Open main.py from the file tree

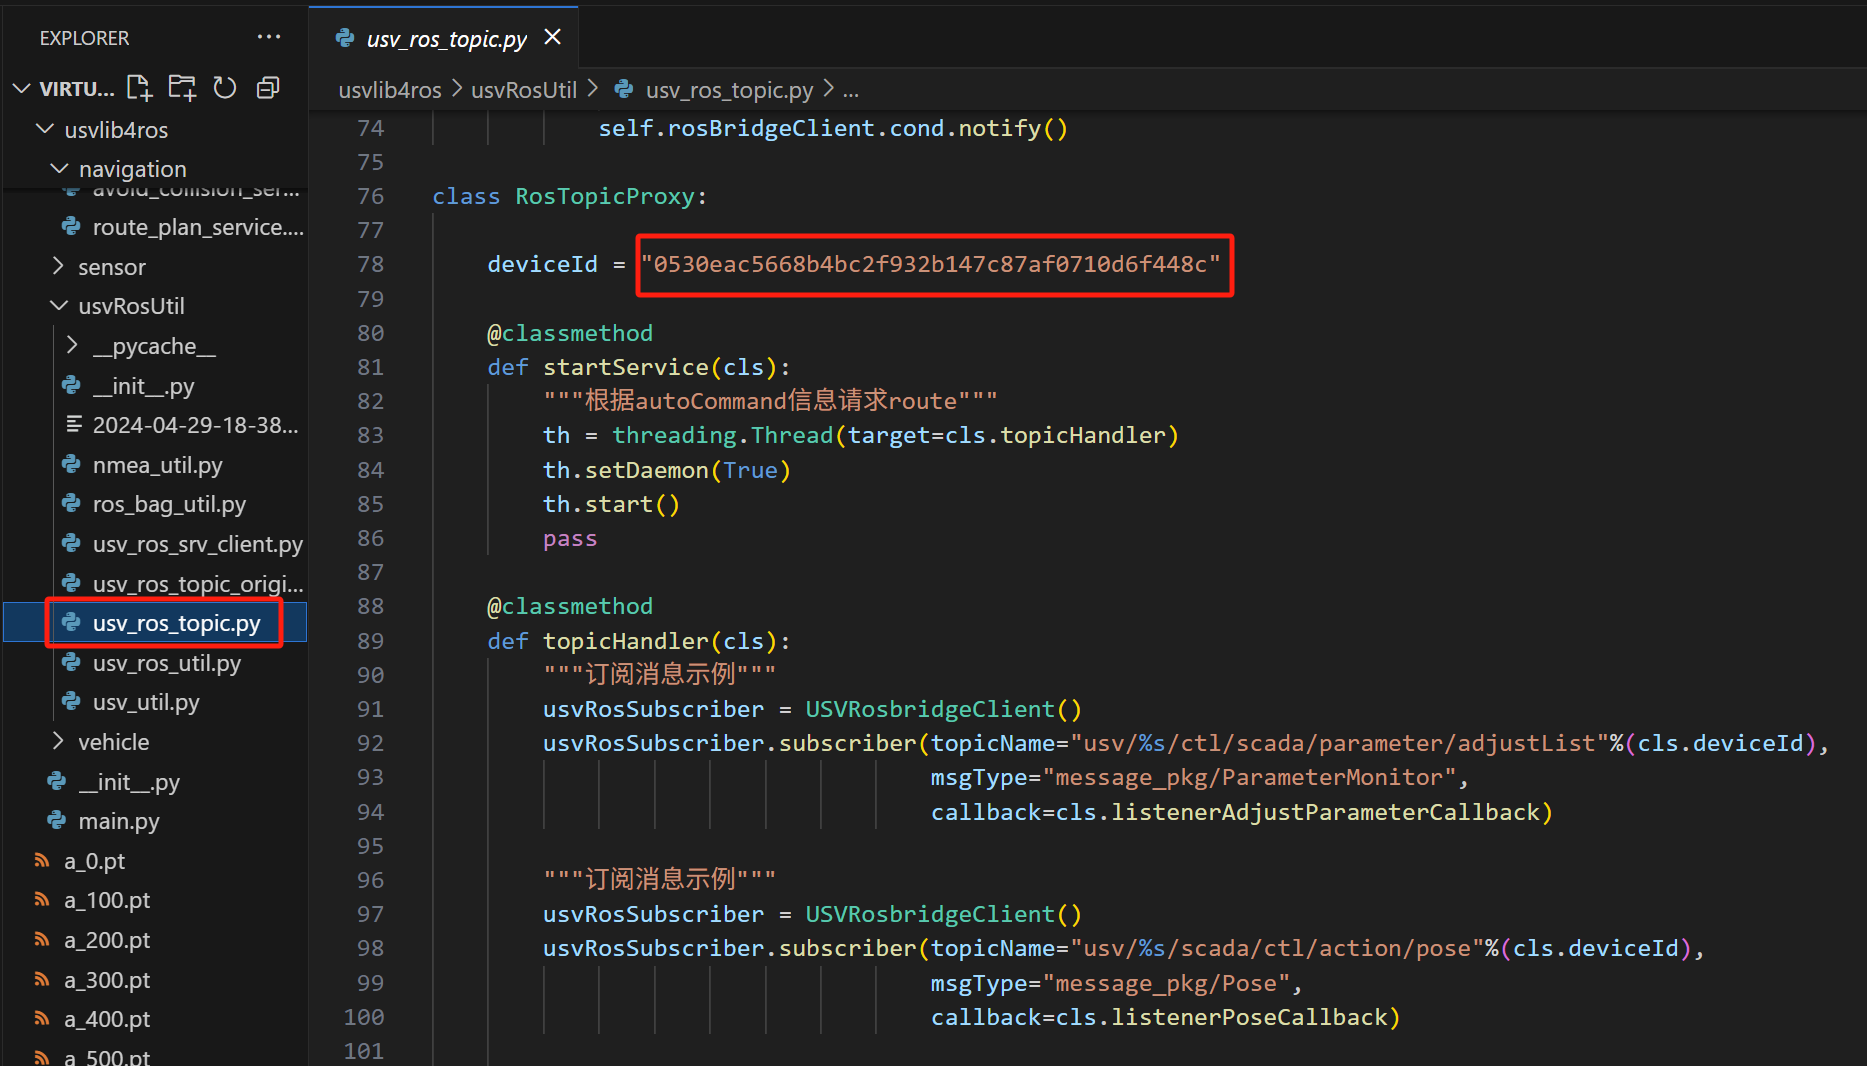(118, 822)
